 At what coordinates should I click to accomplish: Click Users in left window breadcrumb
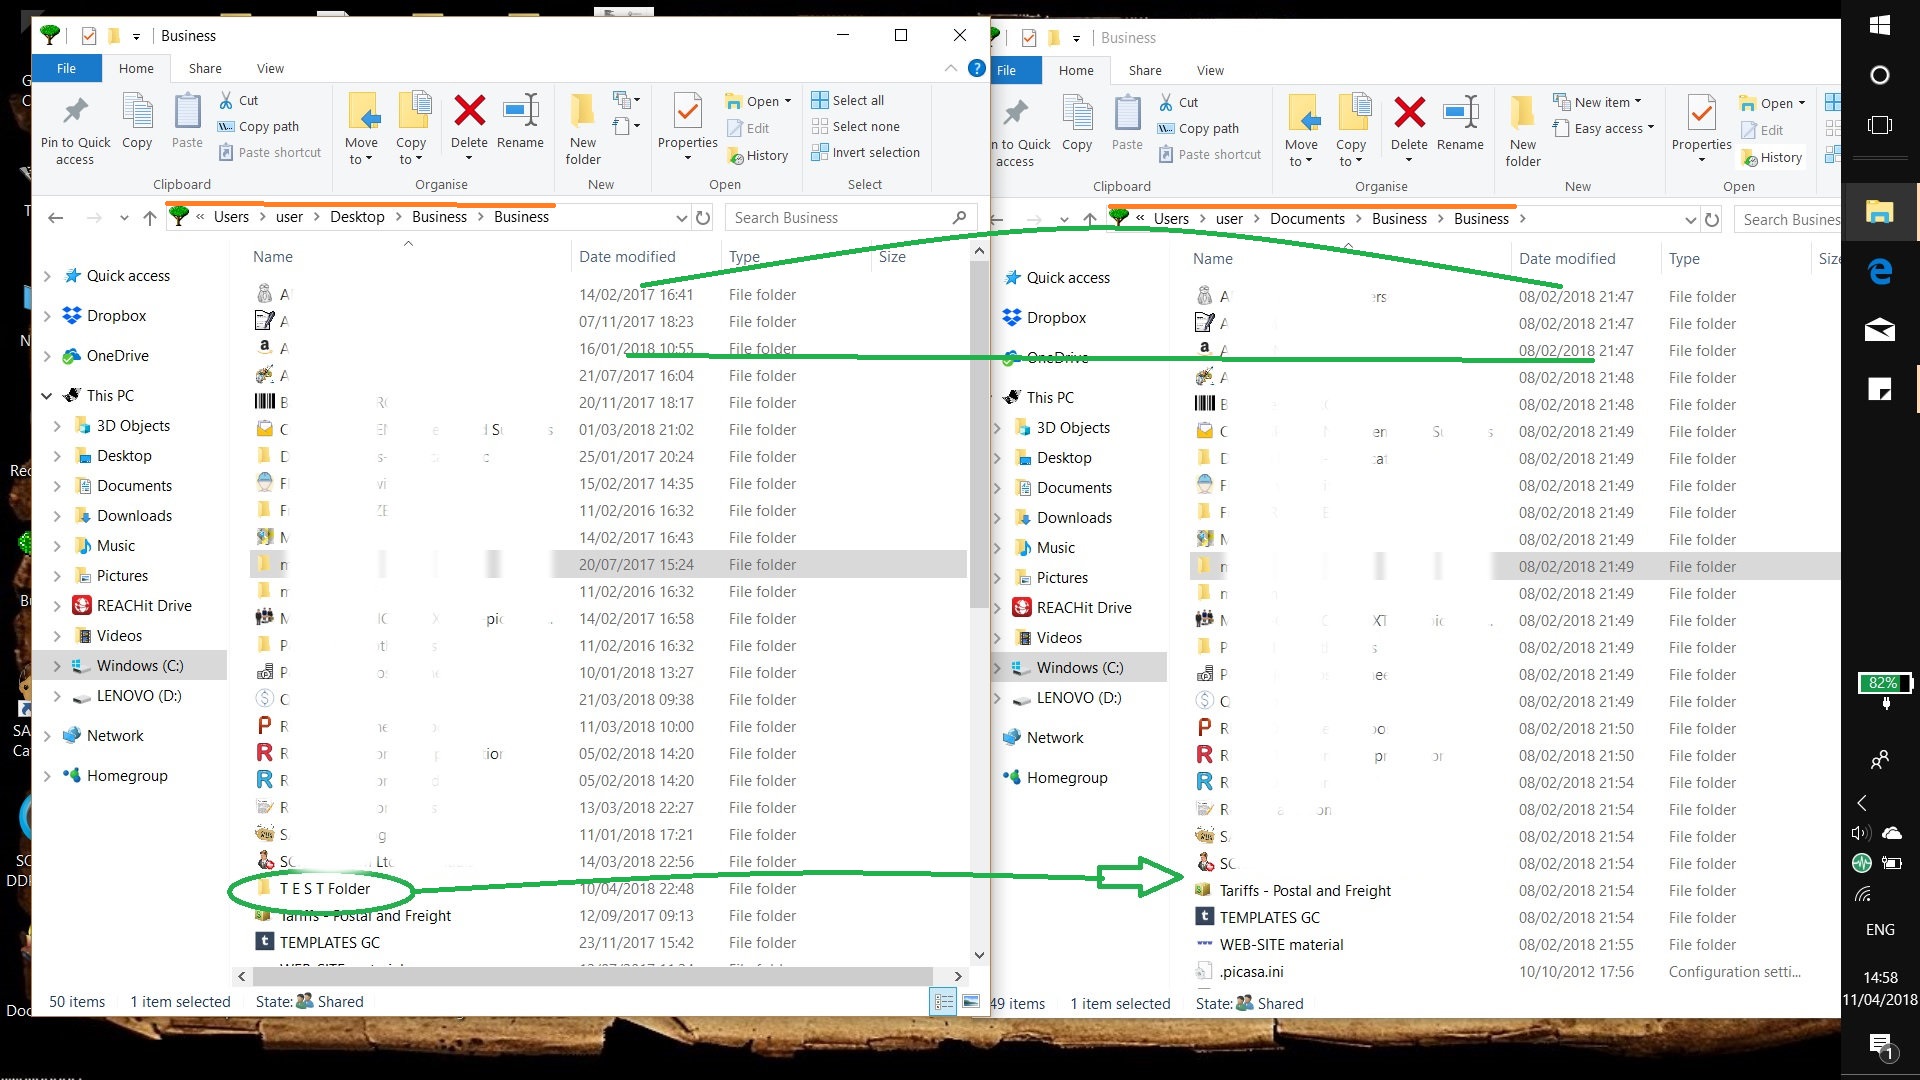pos(231,217)
